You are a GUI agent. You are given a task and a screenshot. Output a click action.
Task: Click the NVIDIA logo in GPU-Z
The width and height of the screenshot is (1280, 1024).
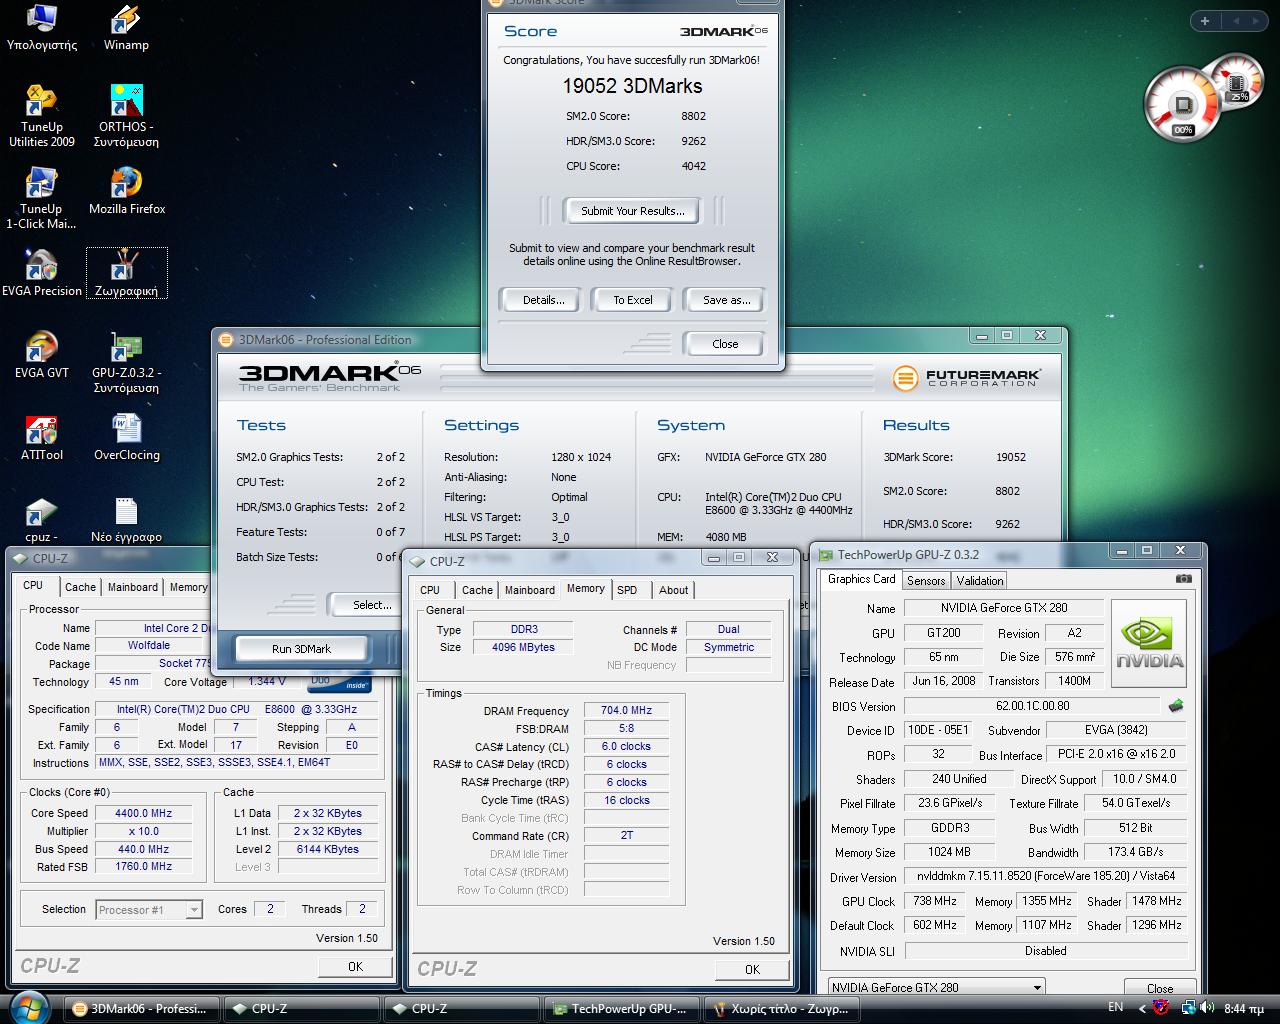[1149, 643]
